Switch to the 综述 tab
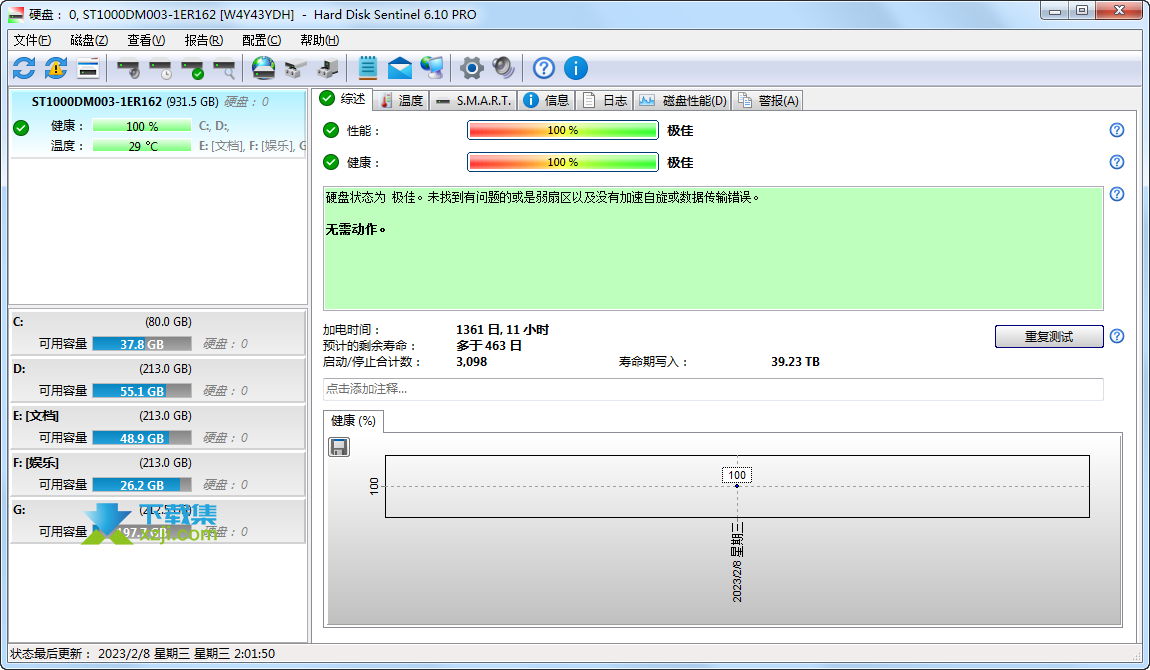1150x670 pixels. pos(343,98)
